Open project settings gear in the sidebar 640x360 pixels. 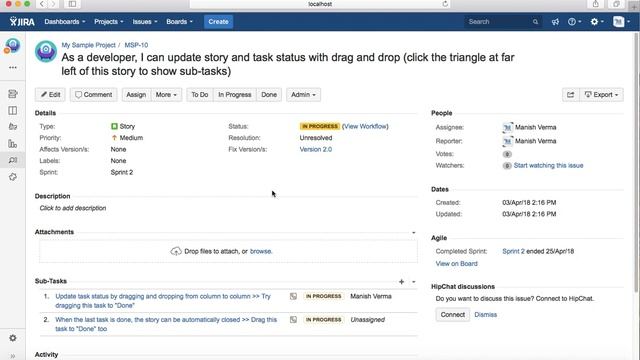click(13, 338)
